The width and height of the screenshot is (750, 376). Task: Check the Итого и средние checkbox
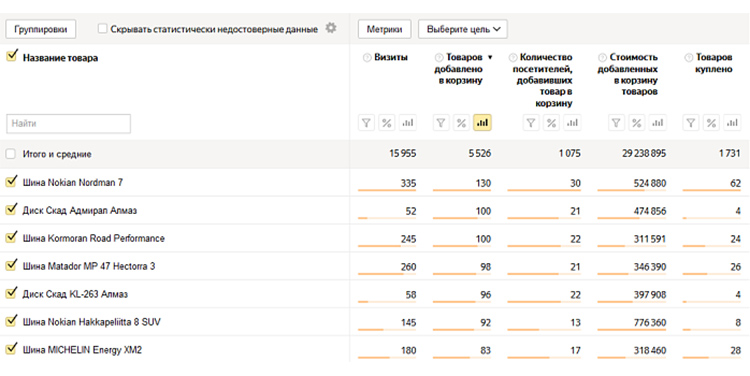click(11, 154)
